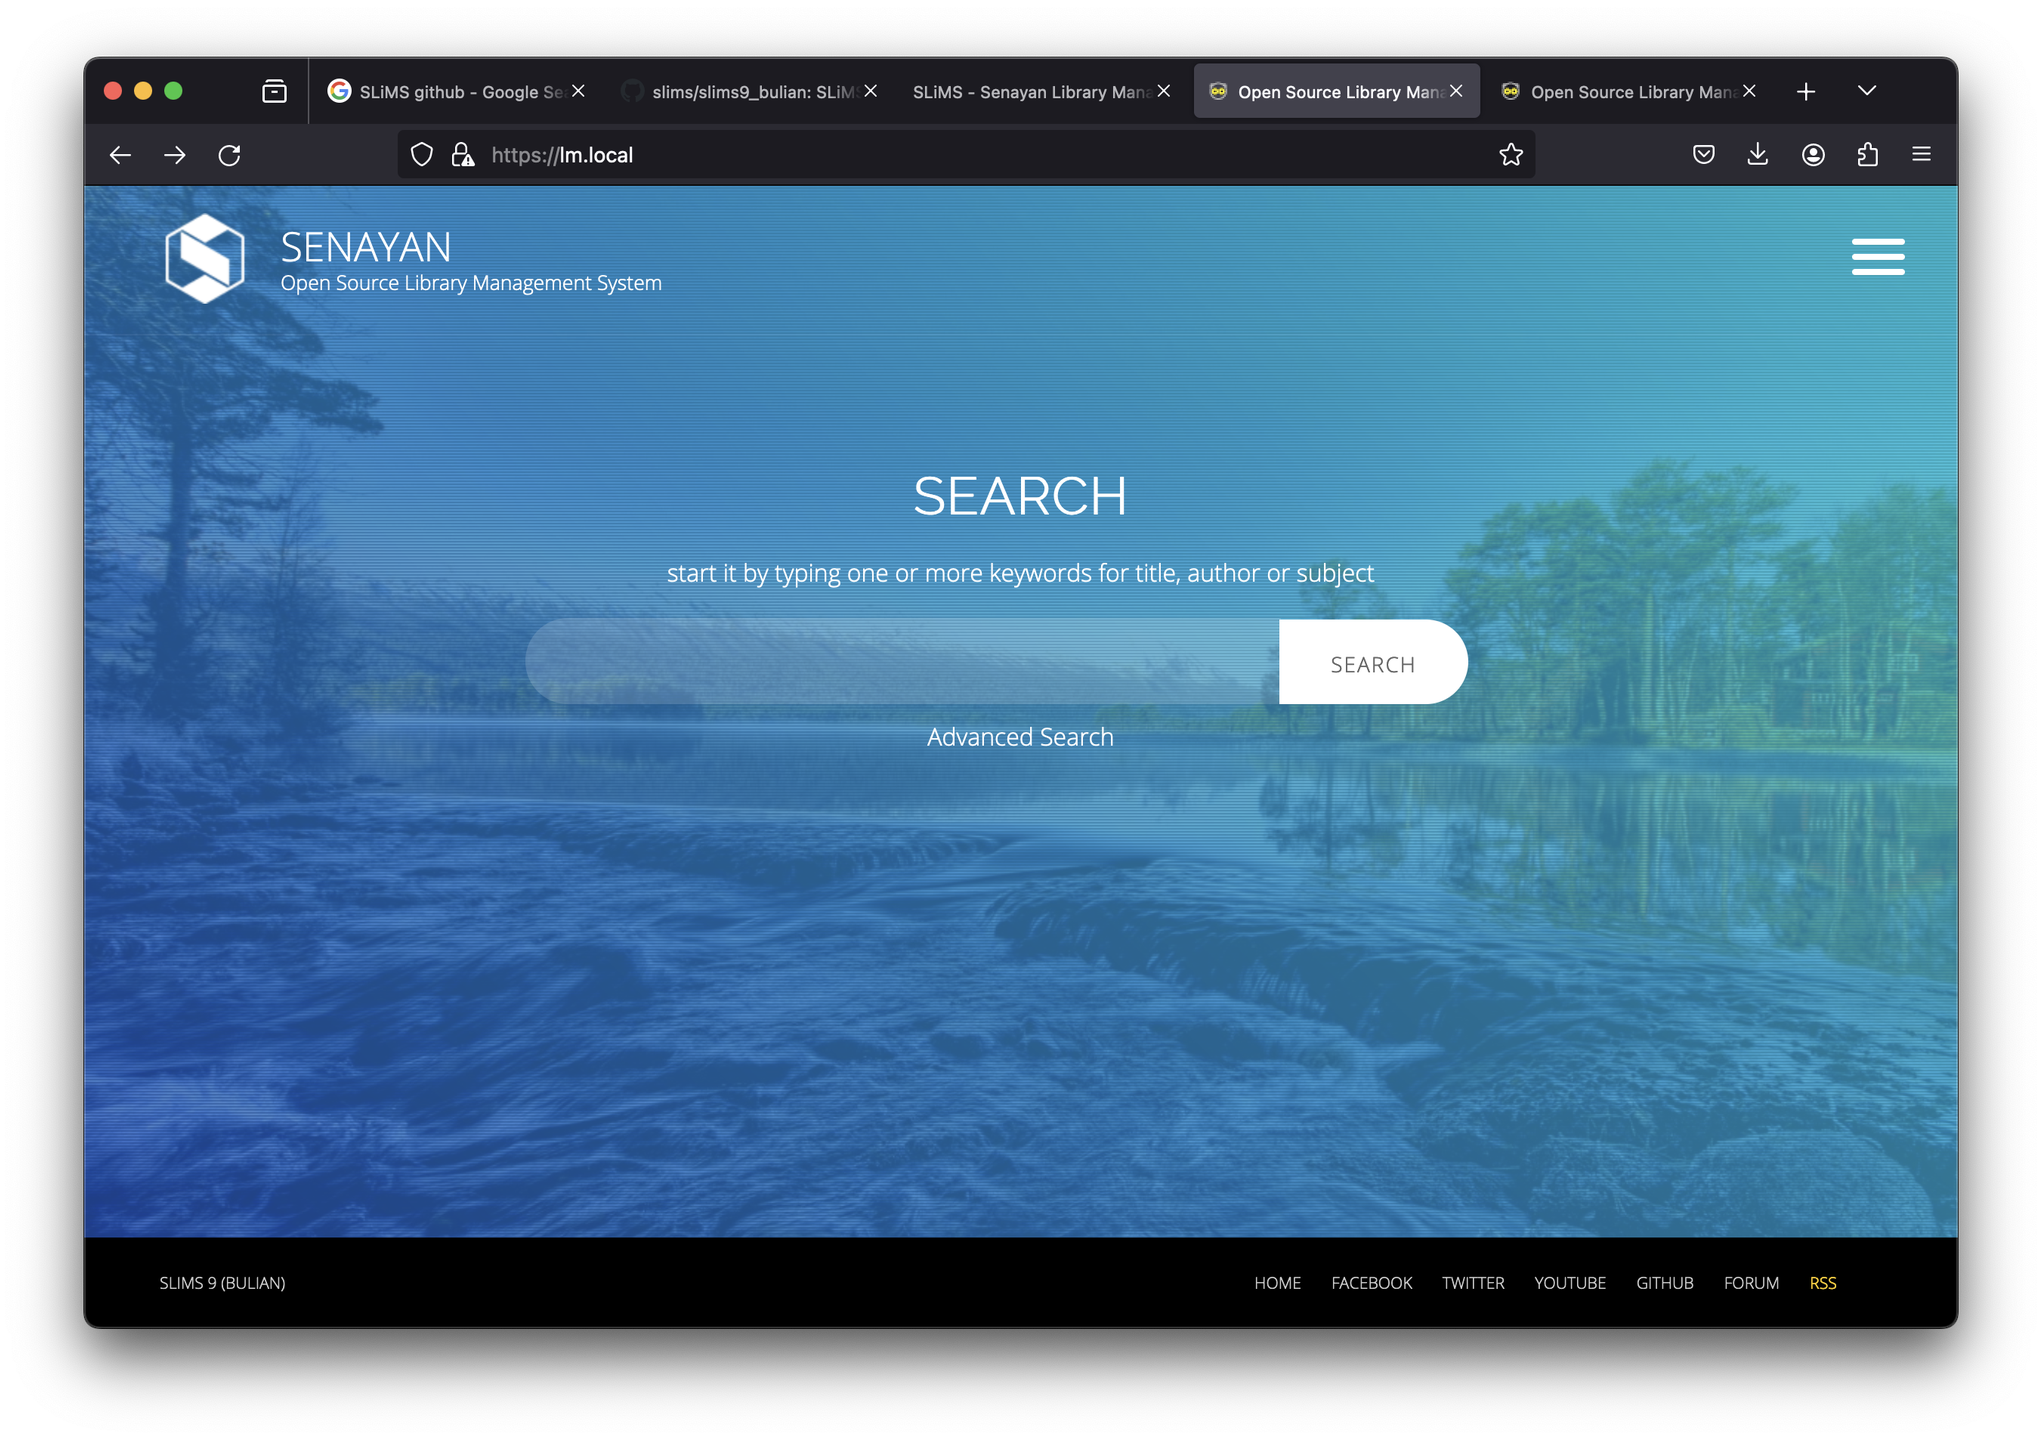Open the Advanced Search link
Viewport: 2042px width, 1440px height.
pos(1019,737)
